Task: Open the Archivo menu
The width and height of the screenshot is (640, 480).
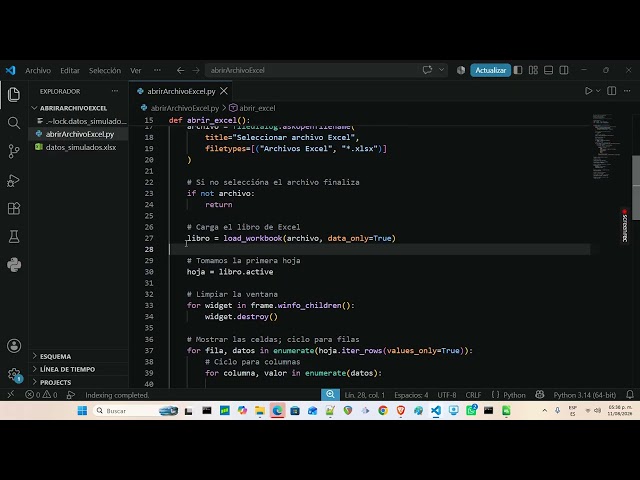Action: [38, 71]
